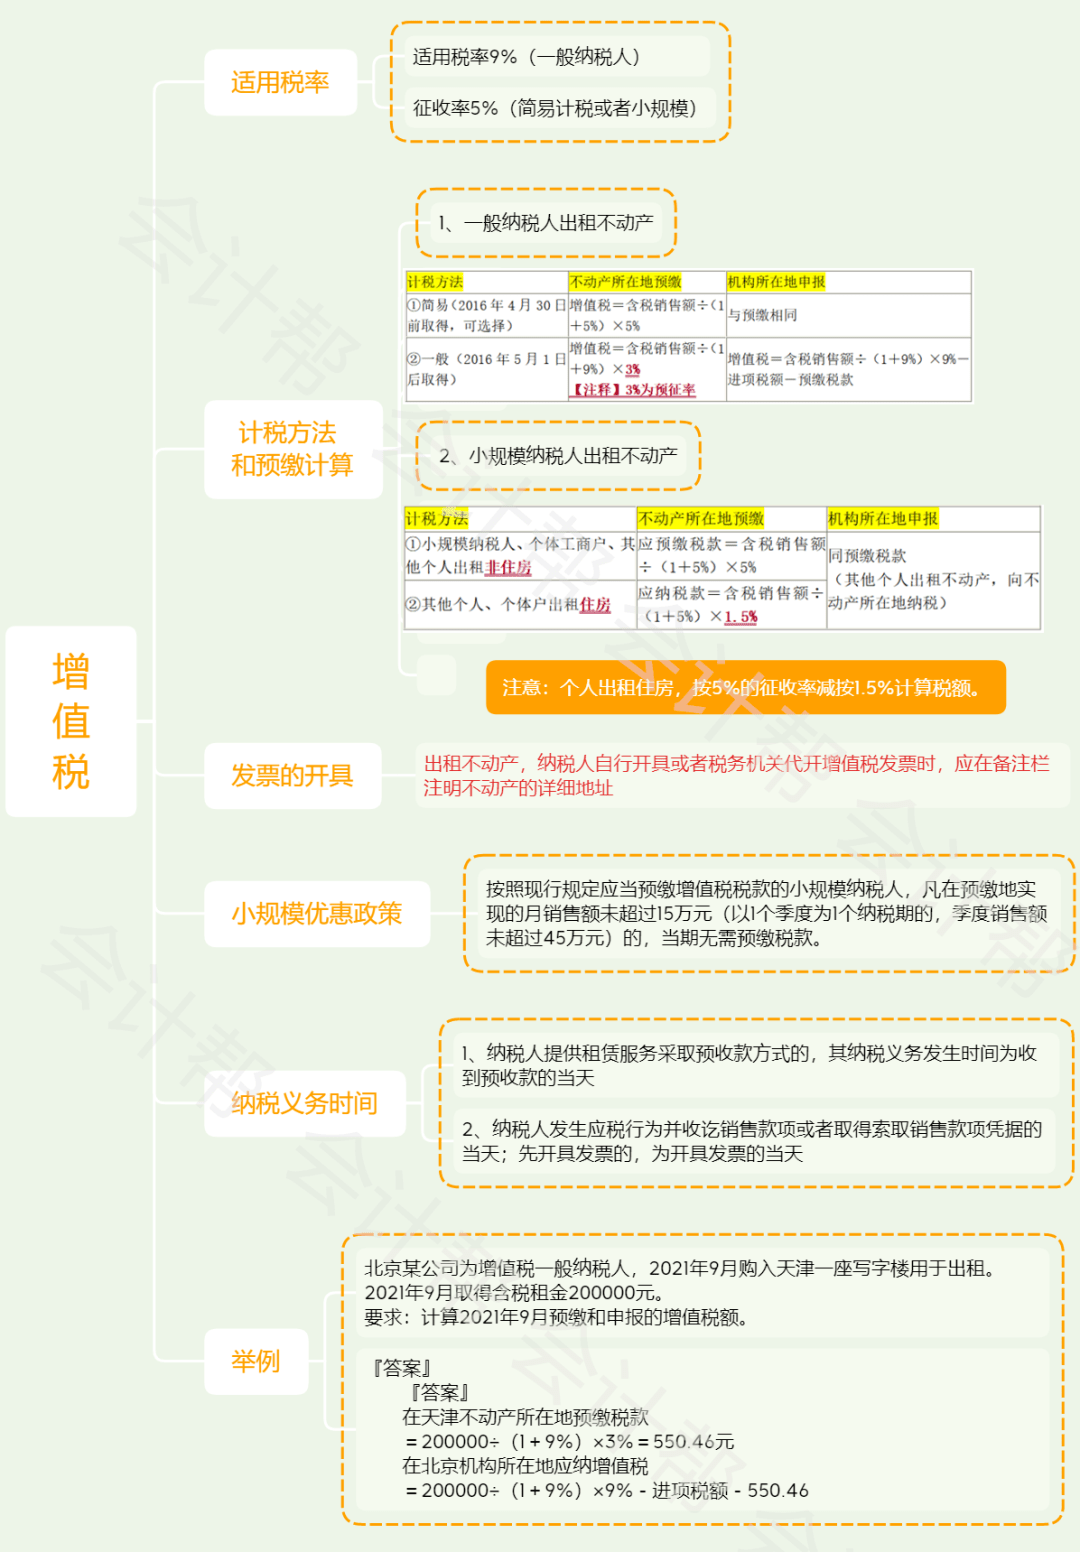The height and width of the screenshot is (1552, 1080).
Task: Select the 举例 branch node
Action: 256,1361
